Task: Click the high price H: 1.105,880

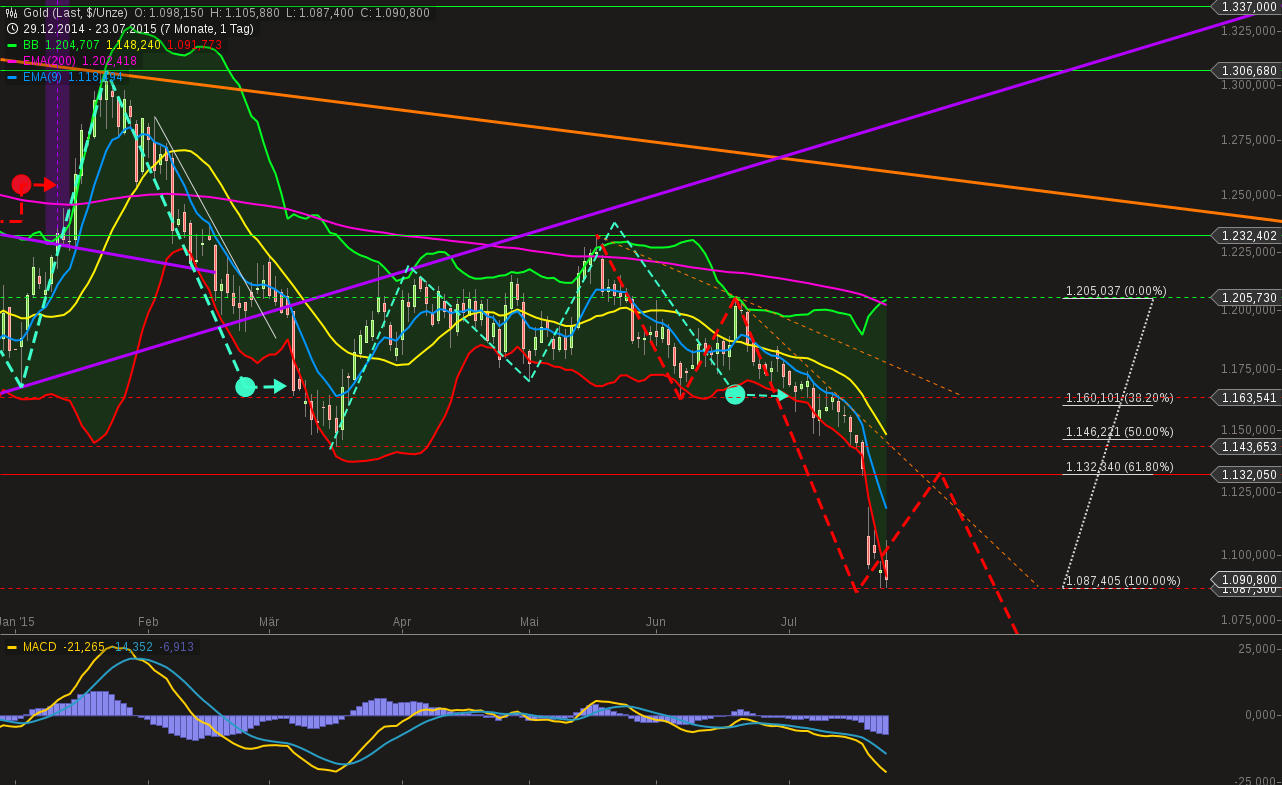Action: tap(245, 13)
